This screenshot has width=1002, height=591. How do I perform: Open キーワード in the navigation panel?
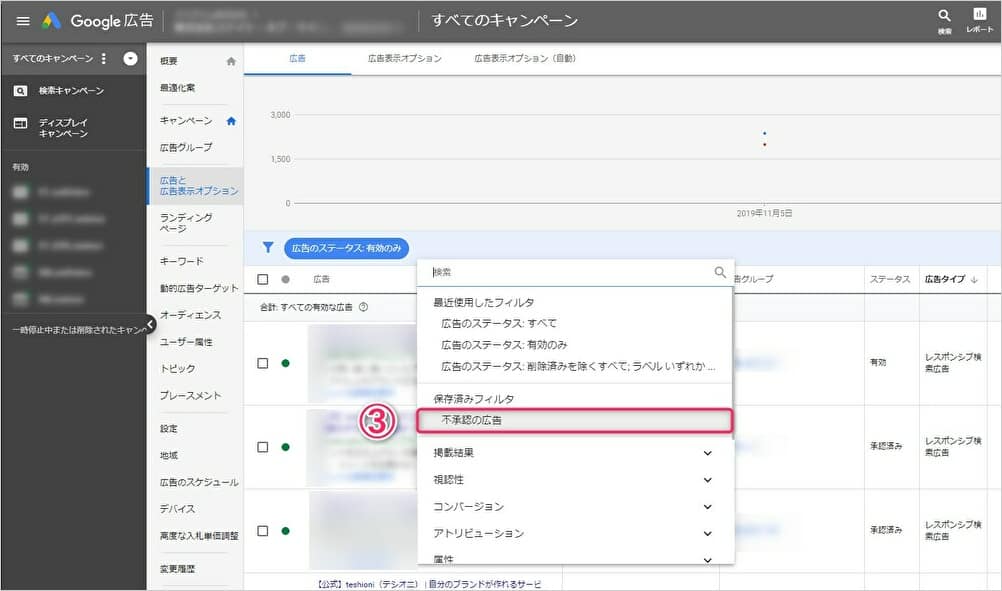[x=181, y=261]
